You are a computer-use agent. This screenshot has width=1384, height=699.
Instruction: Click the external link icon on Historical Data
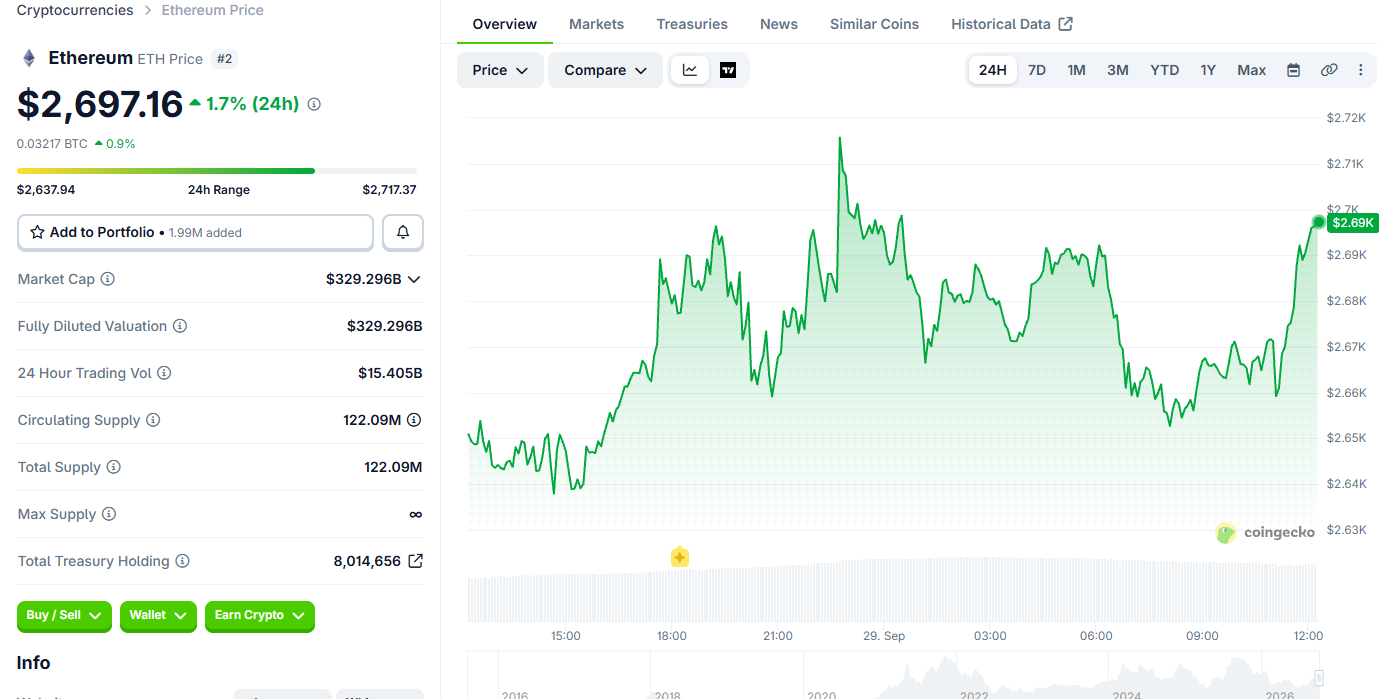pos(1066,24)
